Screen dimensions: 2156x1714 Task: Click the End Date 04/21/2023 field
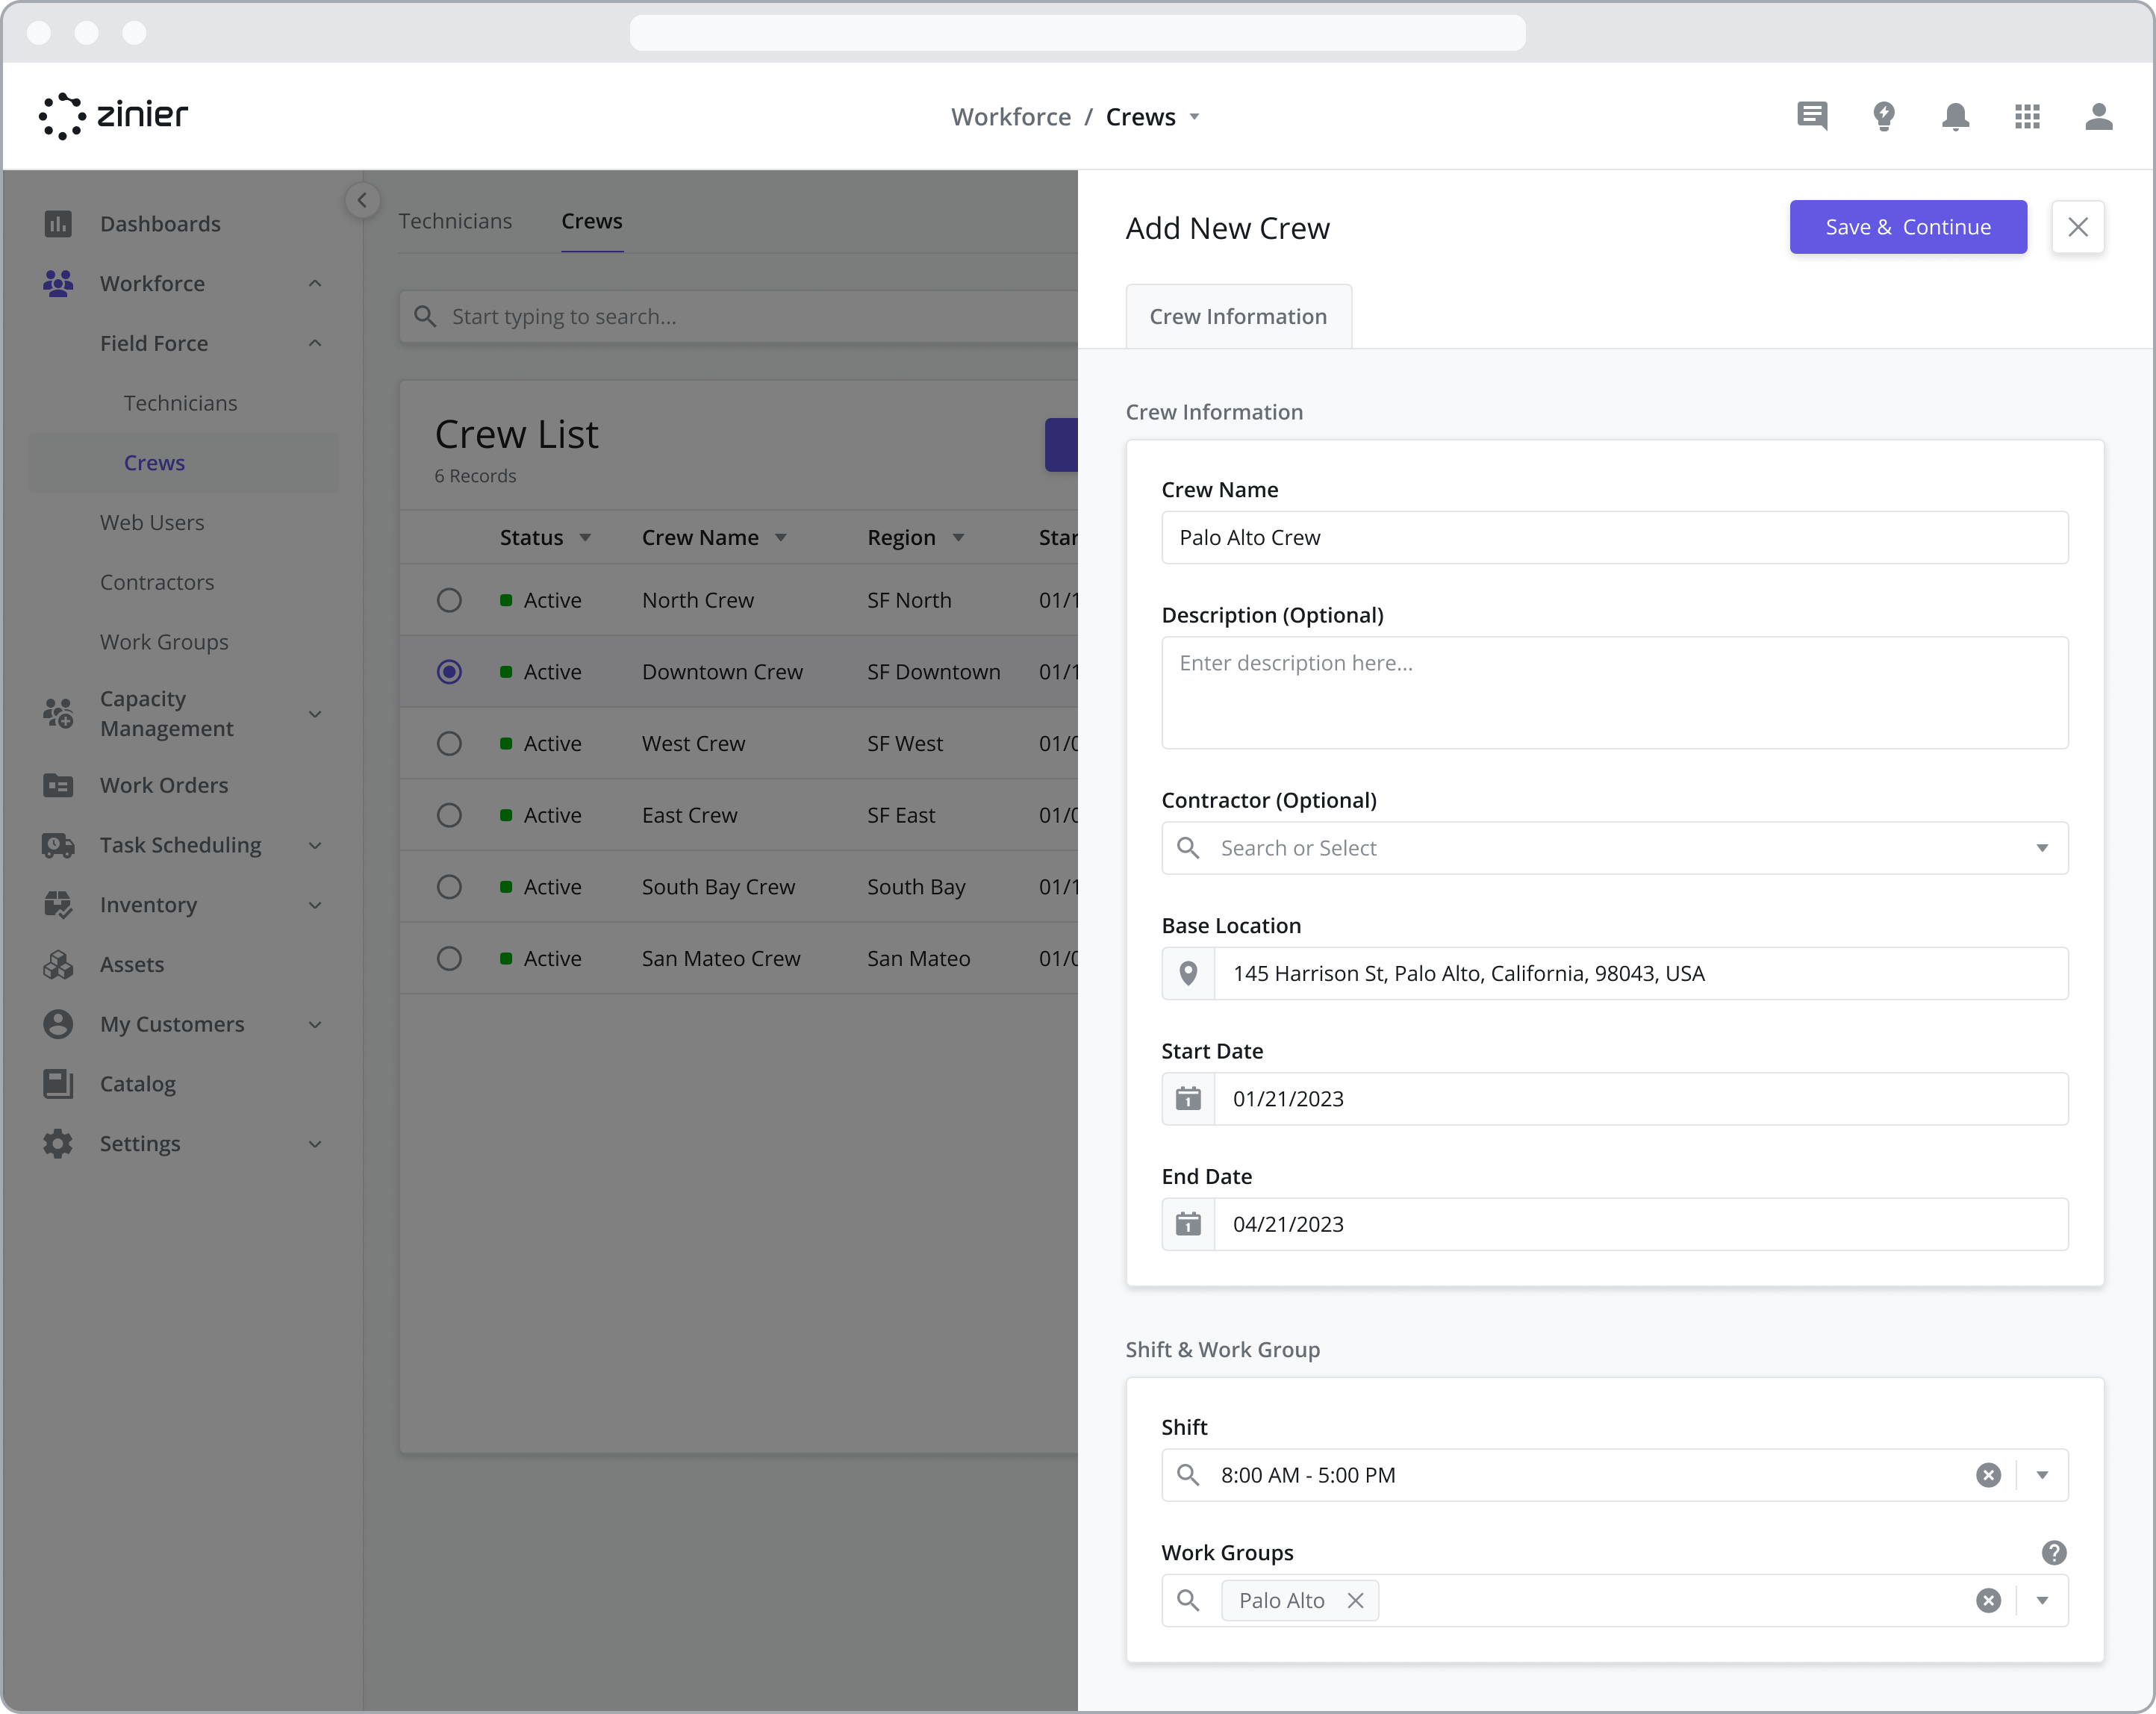(1640, 1224)
